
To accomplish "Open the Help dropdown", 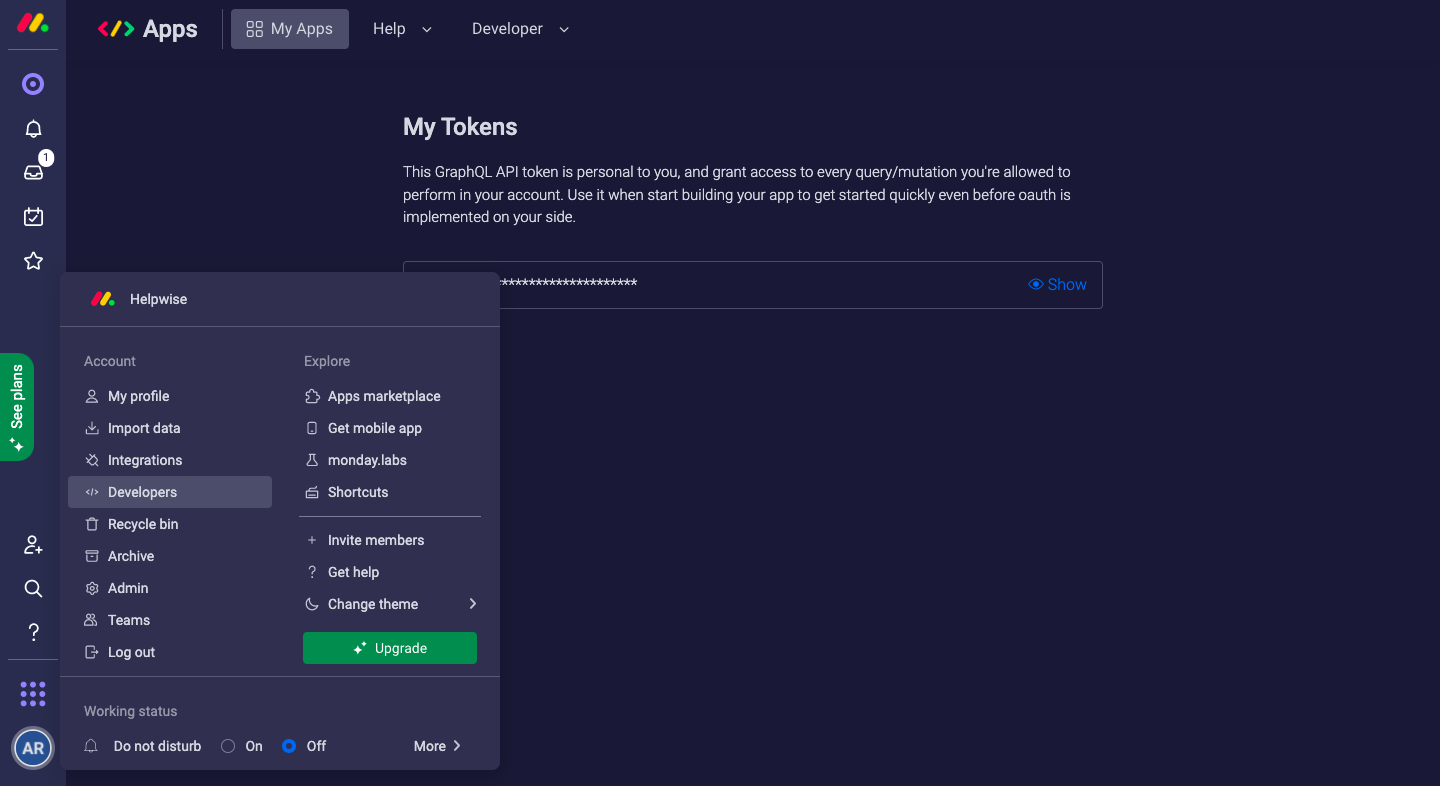I will pos(402,29).
